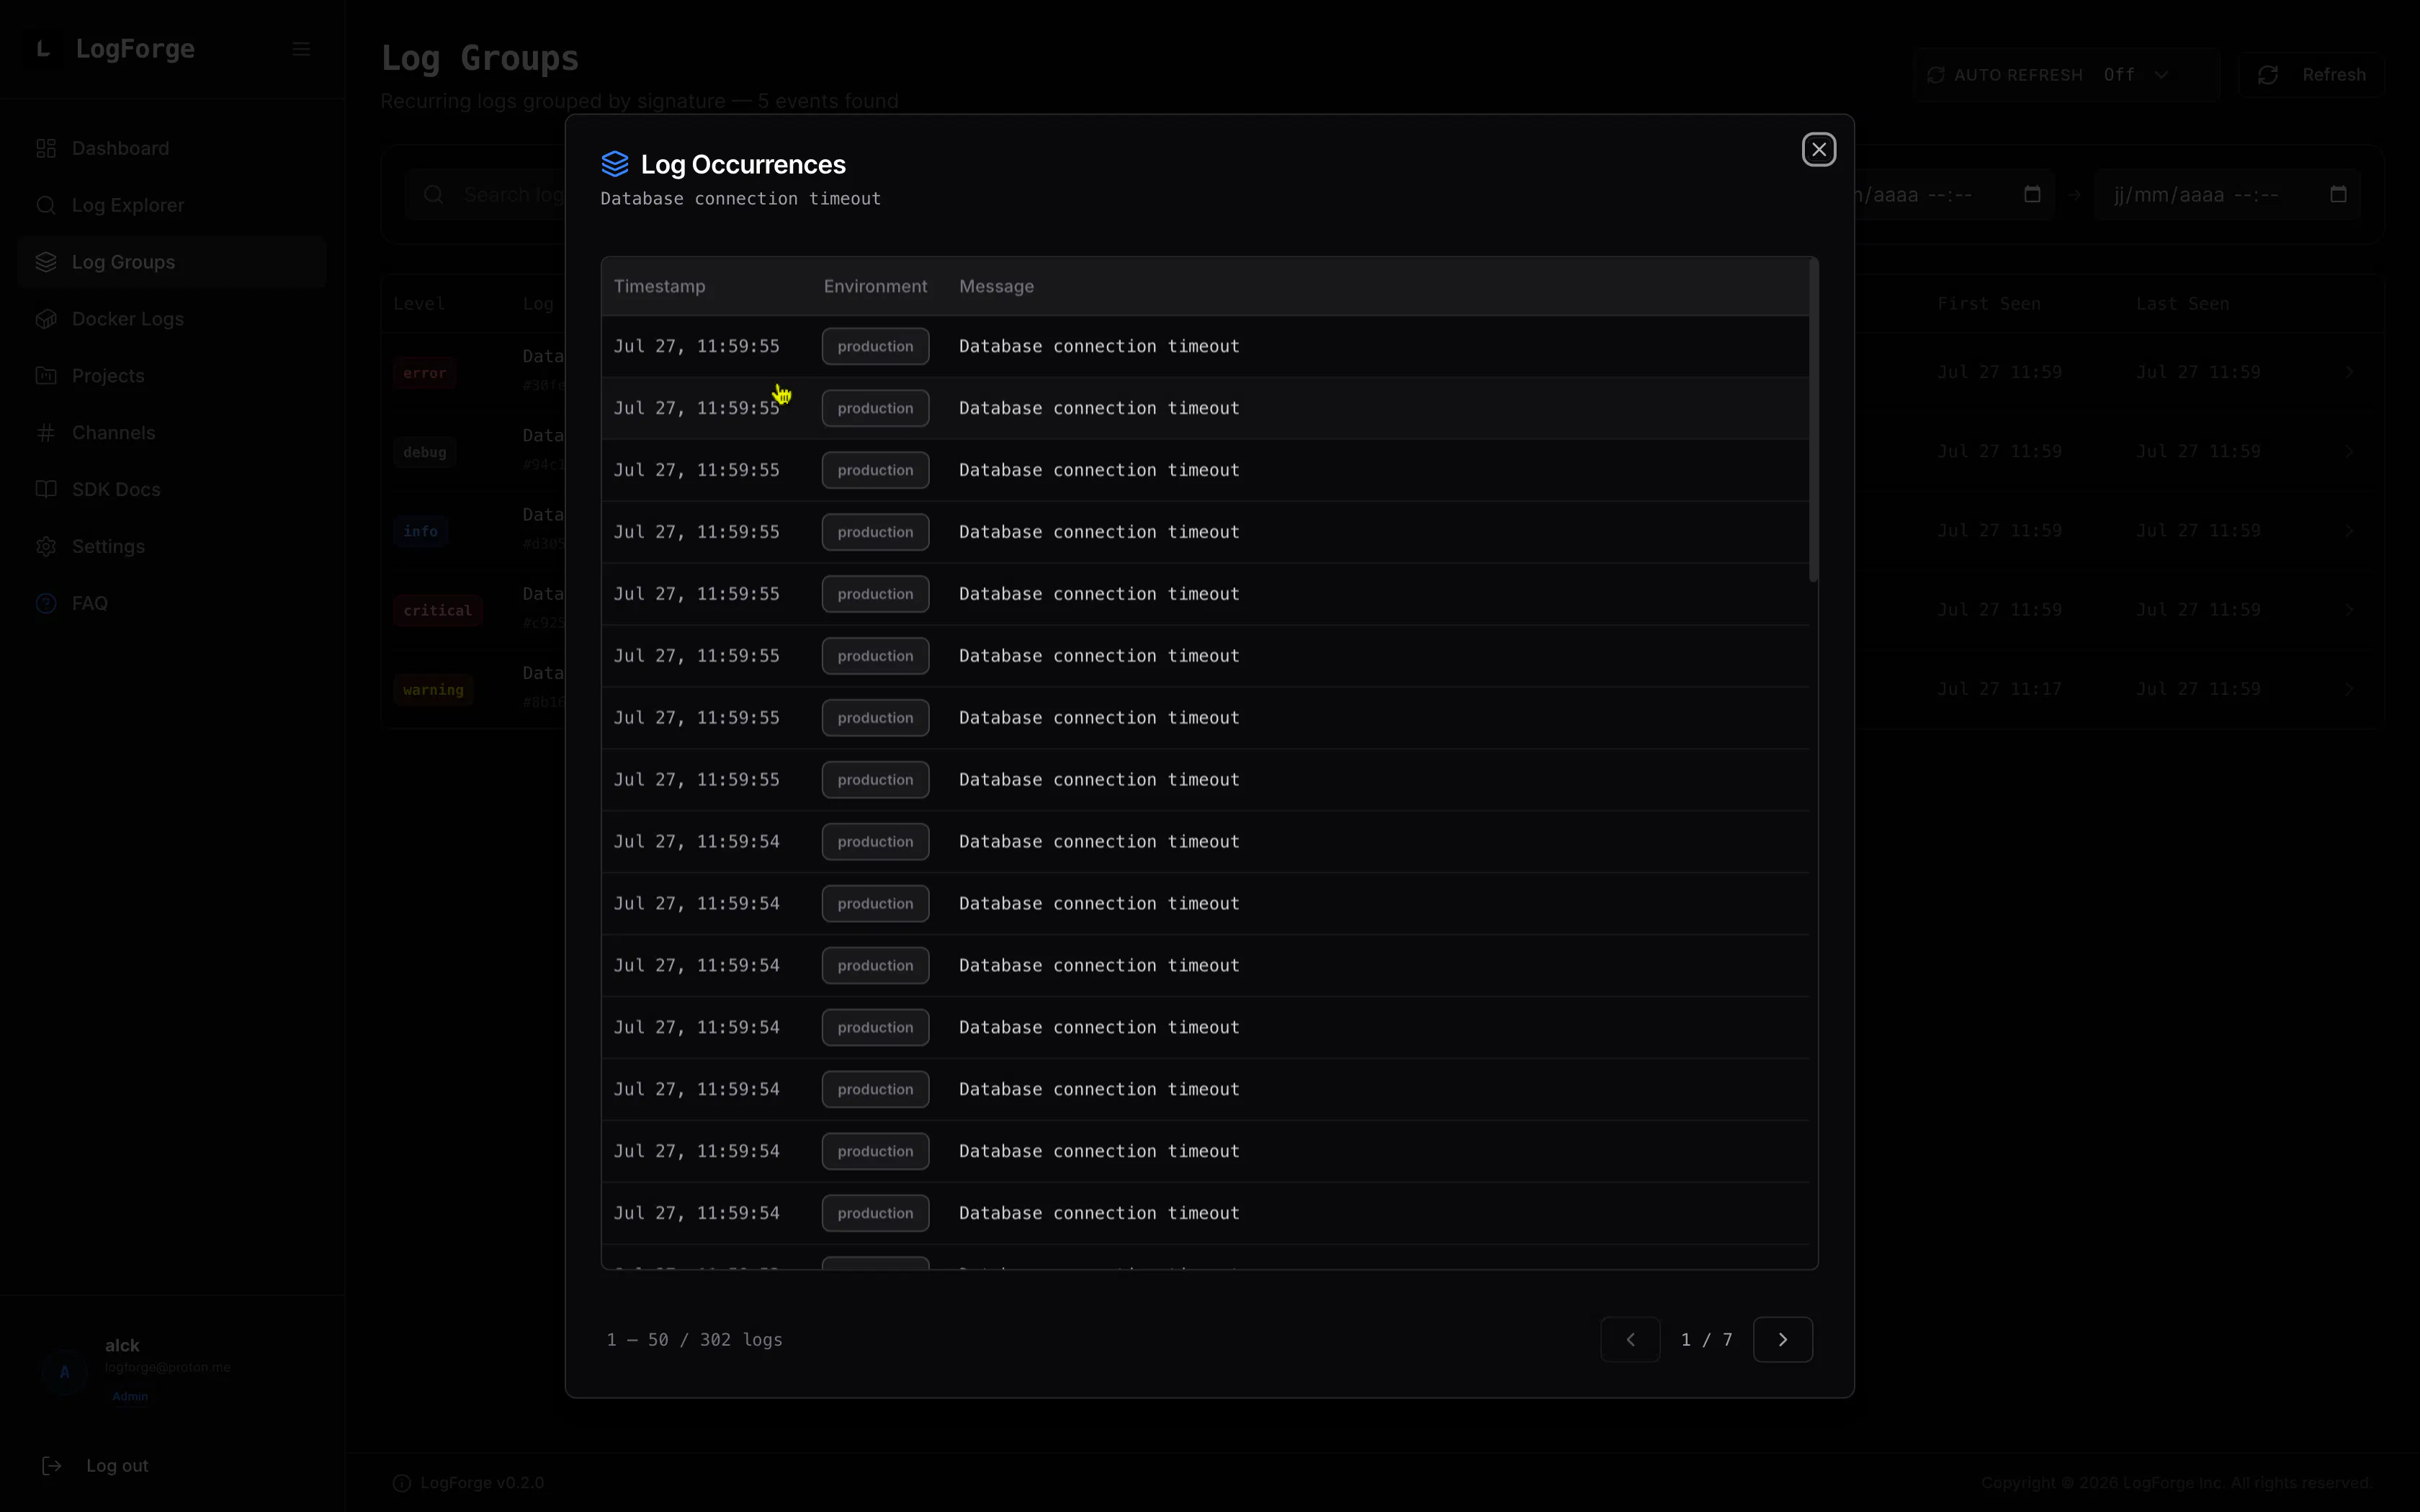Click the Settings gear icon
Screen dimensions: 2420x1512
(46, 546)
